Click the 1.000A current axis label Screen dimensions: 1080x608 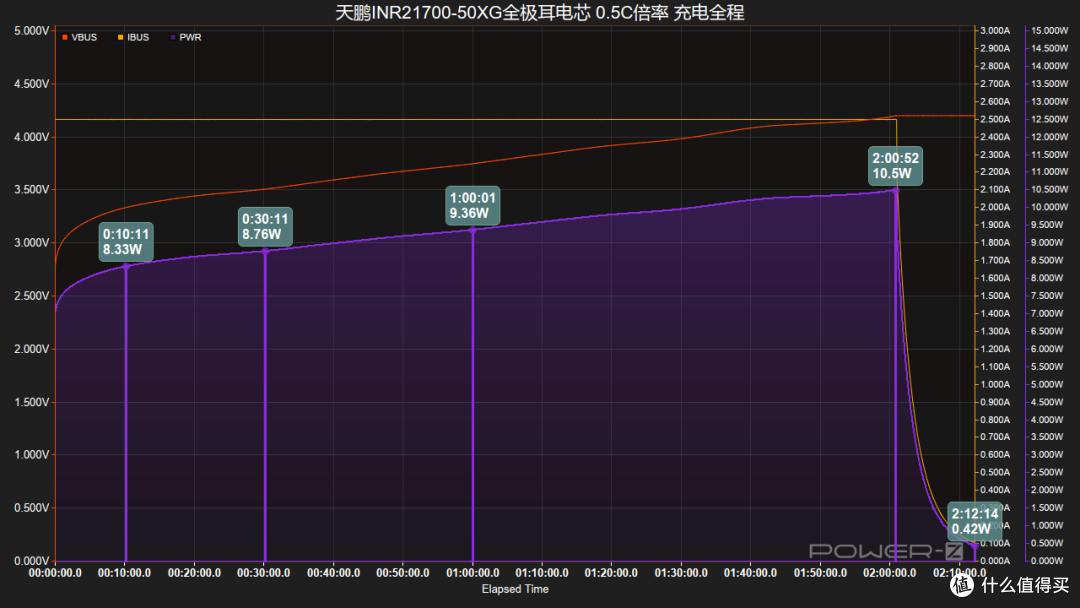[x=995, y=384]
